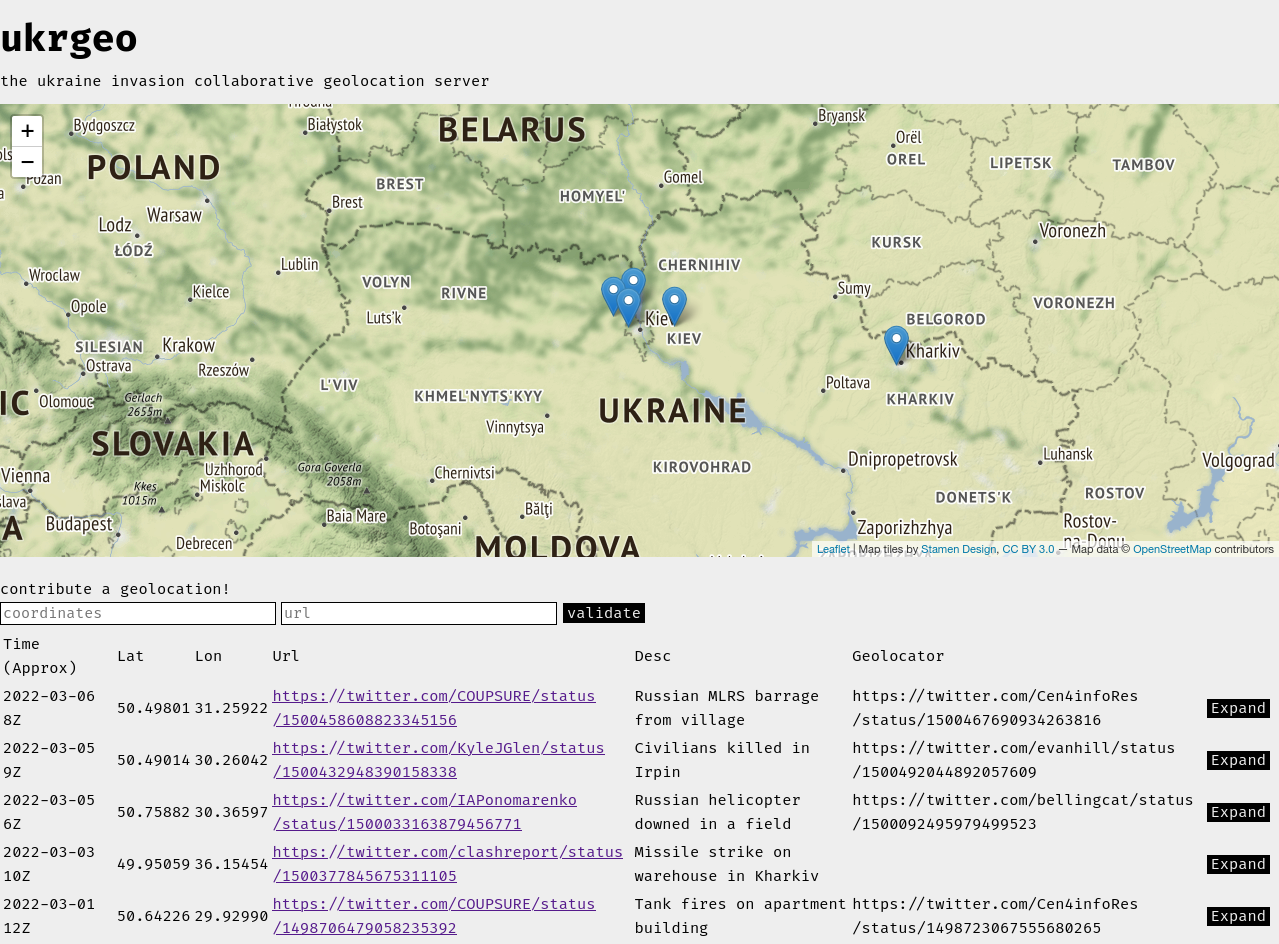Open the IAPonomarenko tweet link
The height and width of the screenshot is (944, 1279).
(425, 812)
